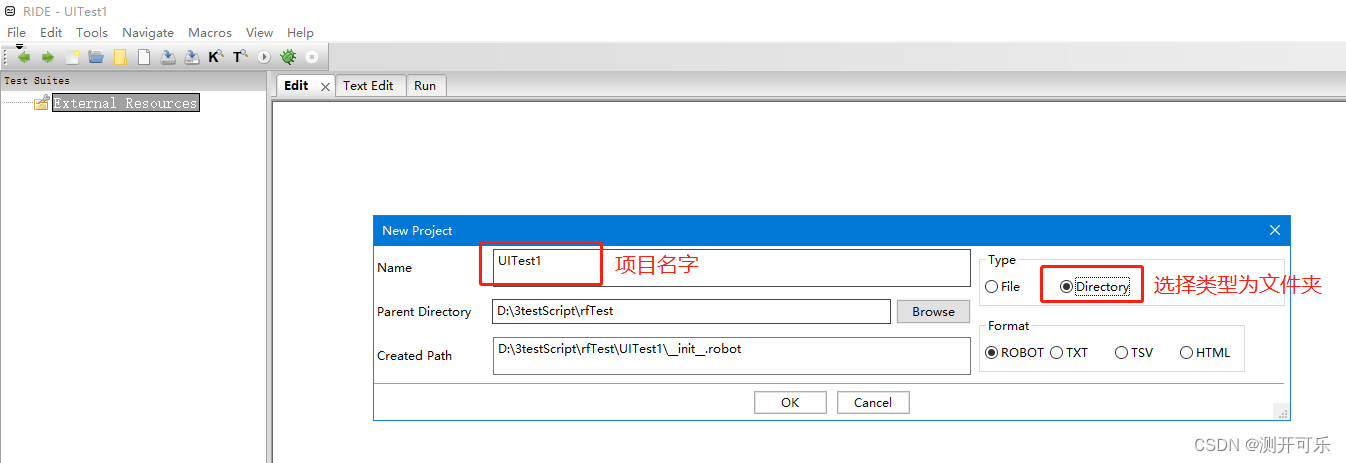Click the New Project toolbar icon
Screen dimensions: 1346x463
click(72, 57)
